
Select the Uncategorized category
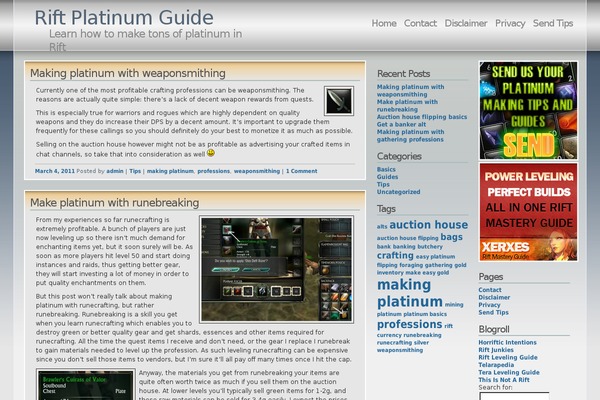(398, 192)
